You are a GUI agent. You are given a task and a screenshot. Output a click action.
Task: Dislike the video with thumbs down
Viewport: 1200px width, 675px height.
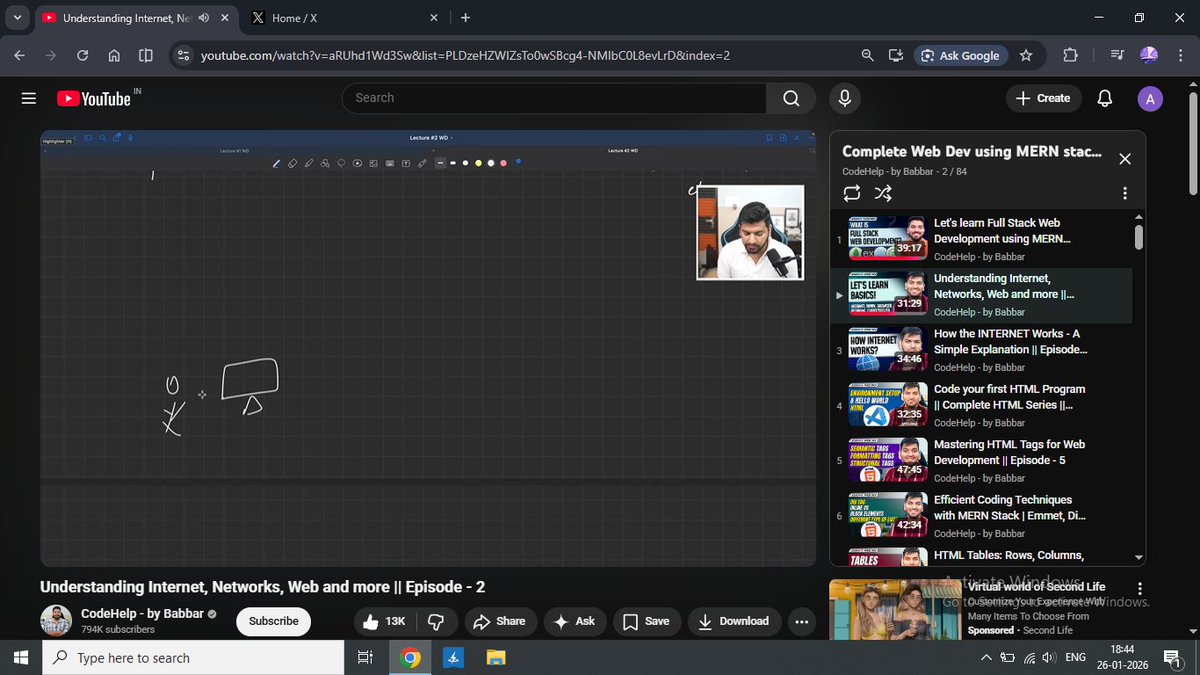click(436, 621)
